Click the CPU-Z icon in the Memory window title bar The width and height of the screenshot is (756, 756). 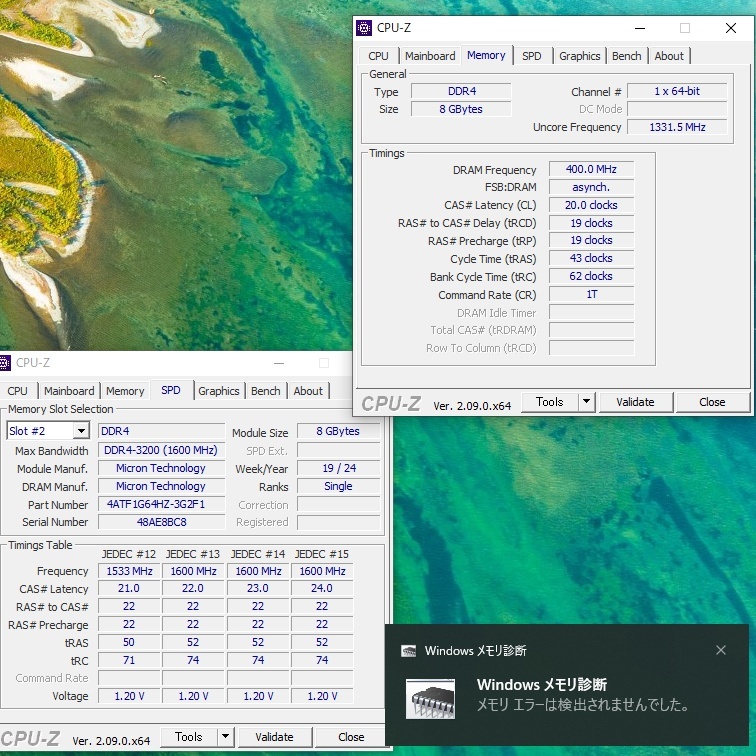coord(365,28)
